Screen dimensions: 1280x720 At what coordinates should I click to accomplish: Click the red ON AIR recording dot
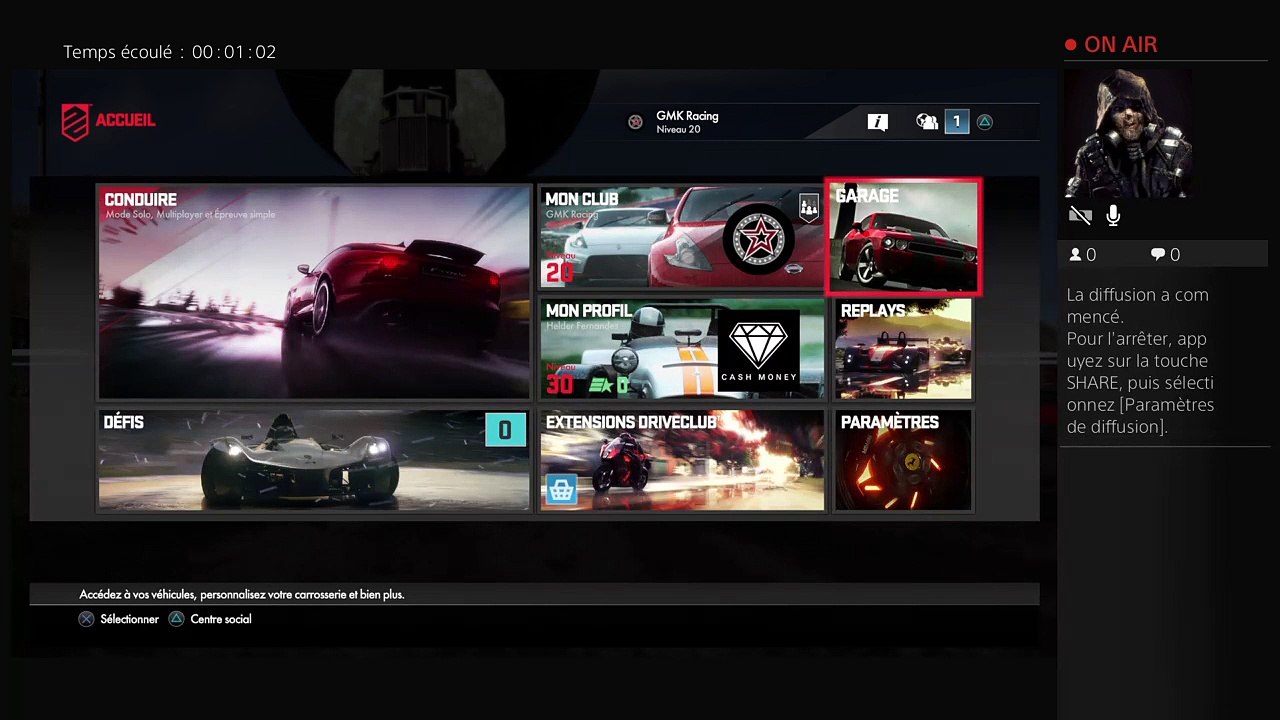(1071, 45)
